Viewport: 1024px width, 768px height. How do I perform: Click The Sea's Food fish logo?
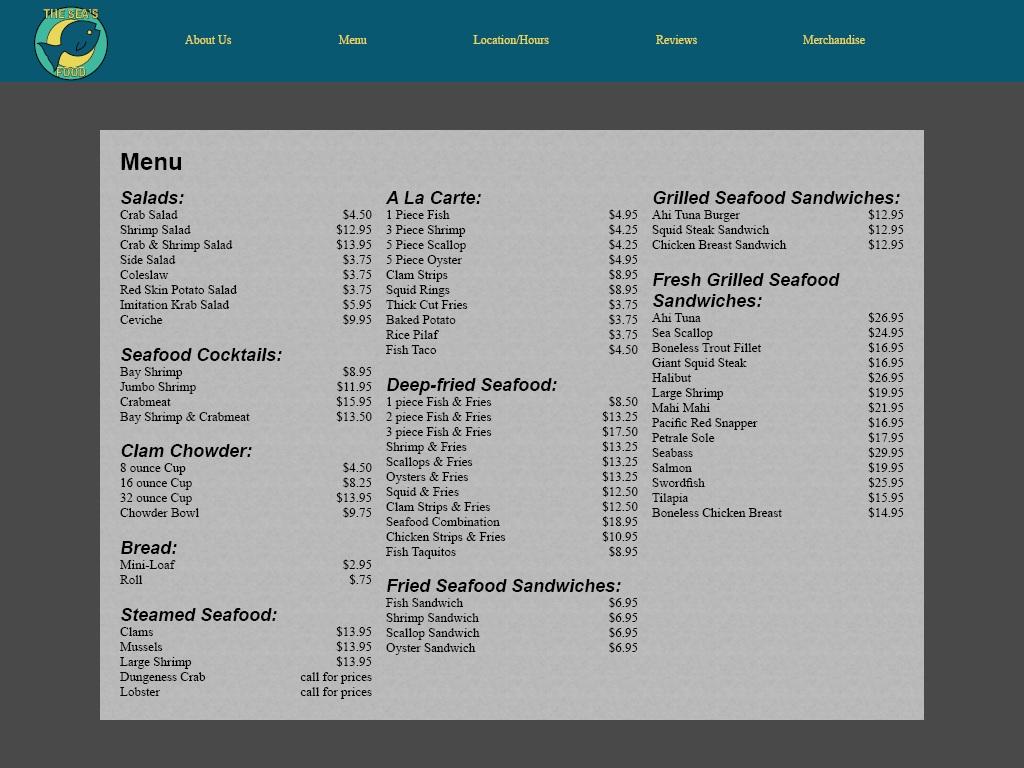pyautogui.click(x=71, y=43)
